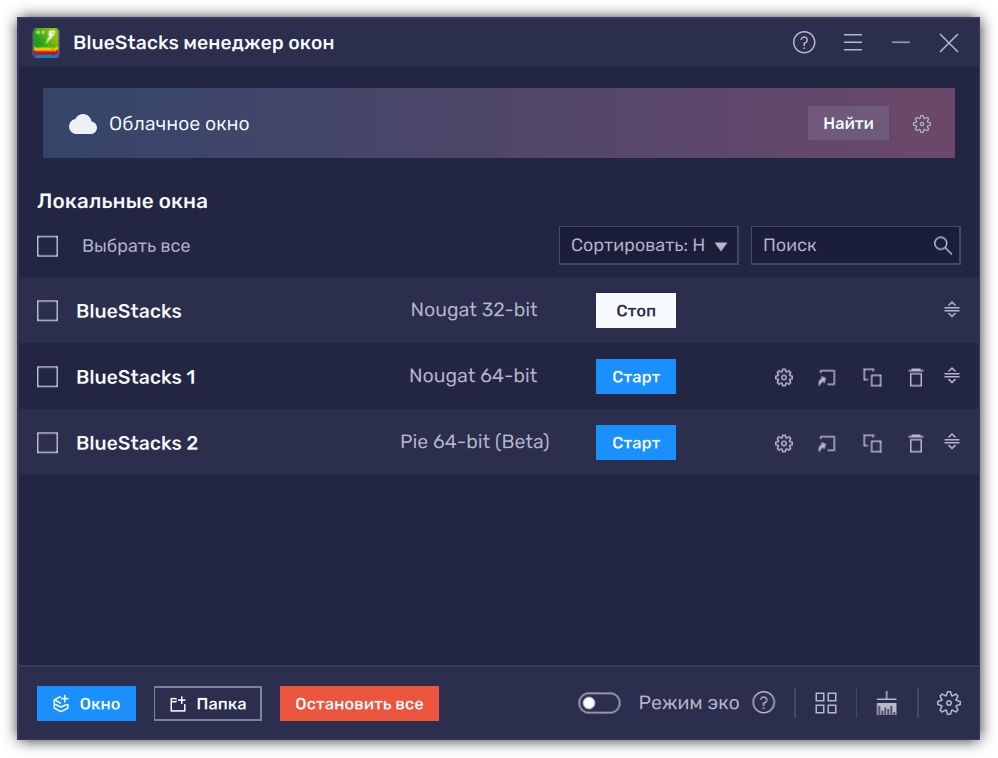Toggle the eco mode switch
The image size is (998, 758).
click(599, 703)
